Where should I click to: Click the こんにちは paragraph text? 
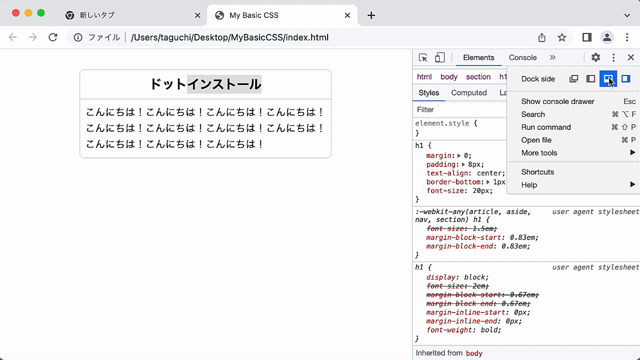point(205,128)
